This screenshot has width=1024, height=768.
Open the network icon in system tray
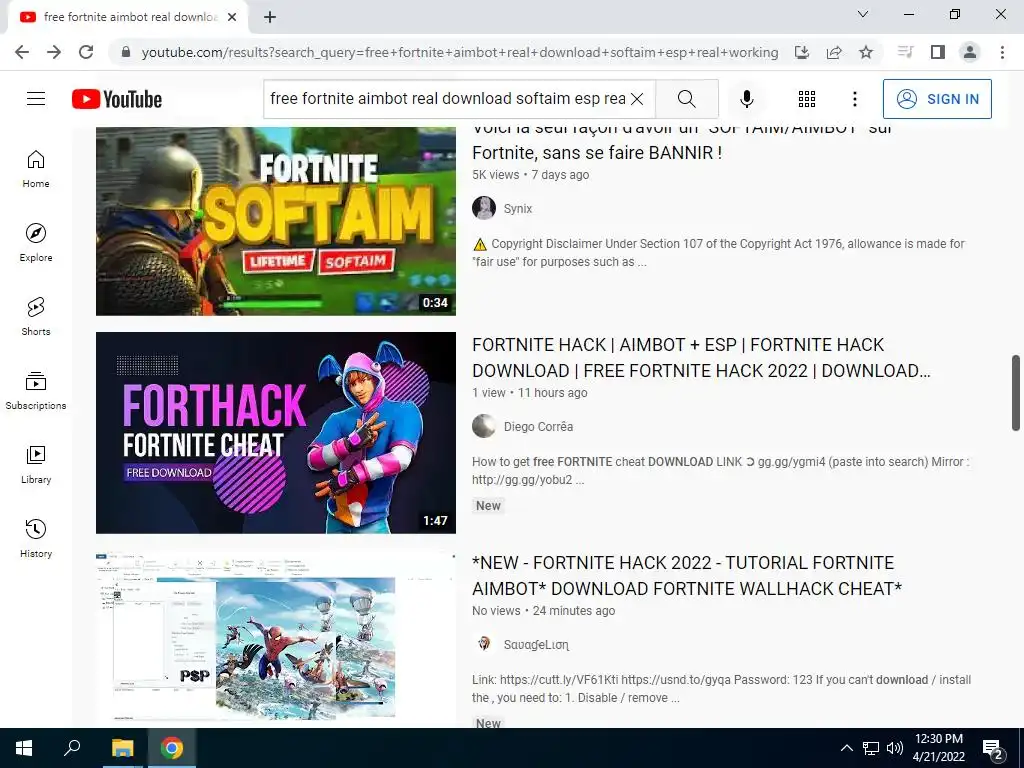871,748
